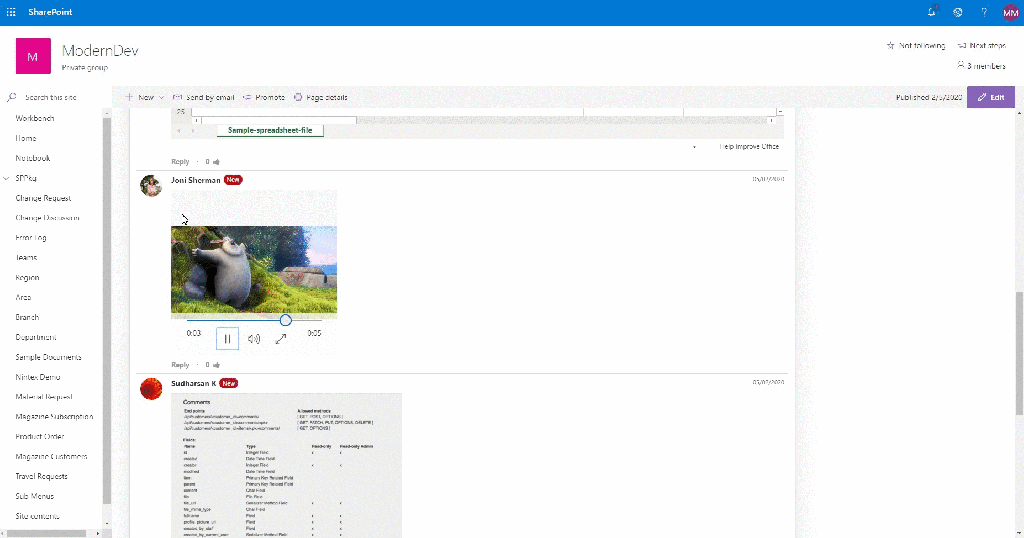This screenshot has height=538, width=1024.
Task: Pause the playing video
Action: pyautogui.click(x=227, y=339)
